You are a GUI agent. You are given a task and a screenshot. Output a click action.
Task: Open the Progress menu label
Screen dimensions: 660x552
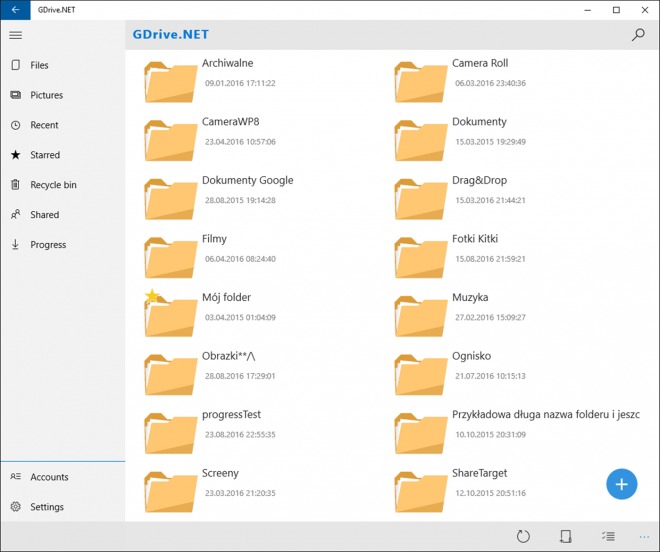[x=48, y=245]
